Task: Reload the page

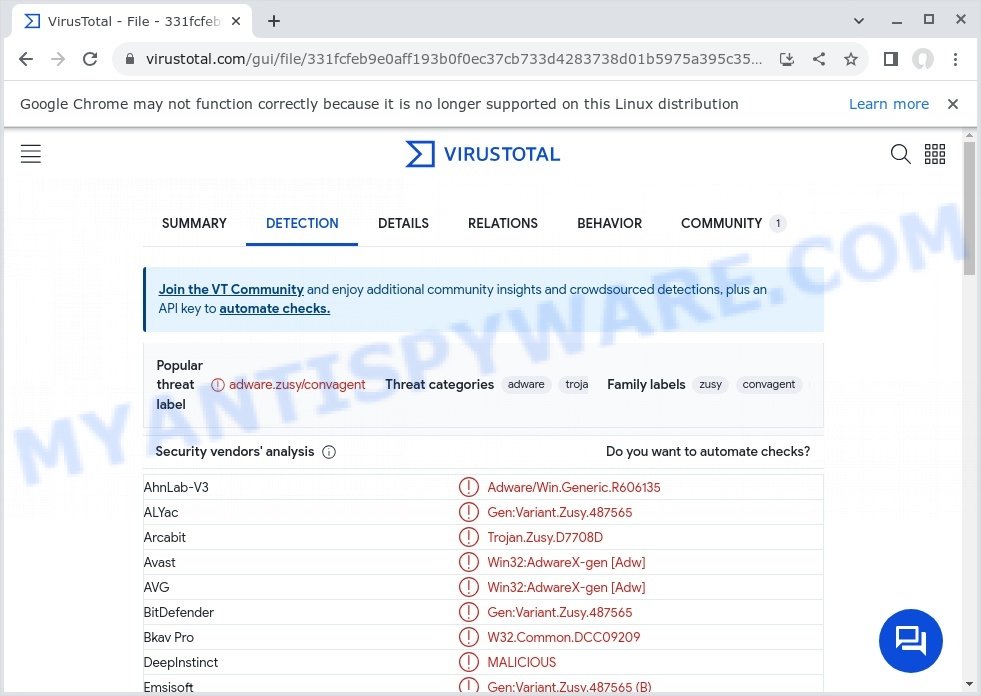Action: [x=90, y=59]
